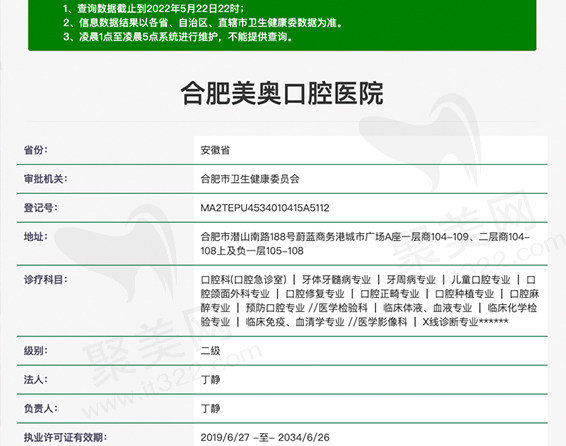The width and height of the screenshot is (566, 446).
Task: Select the 地址 row label
Action: click(35, 236)
